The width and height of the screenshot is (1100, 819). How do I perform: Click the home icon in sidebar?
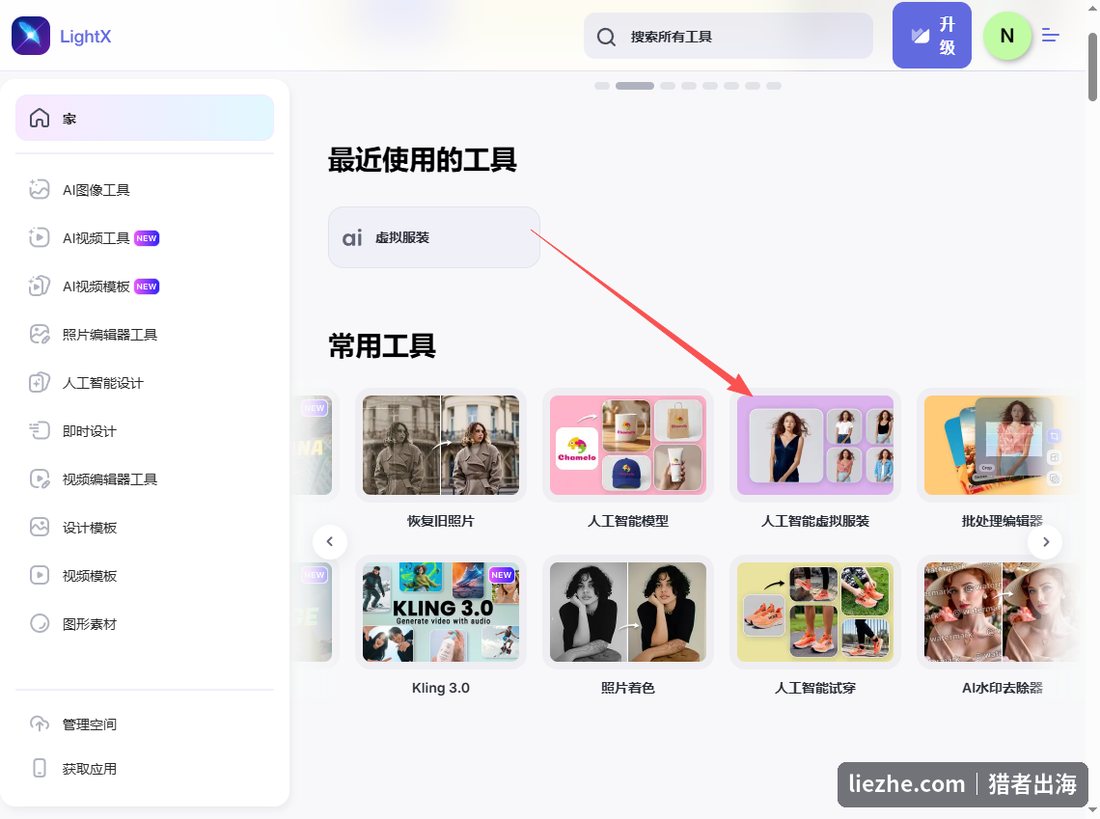(39, 118)
